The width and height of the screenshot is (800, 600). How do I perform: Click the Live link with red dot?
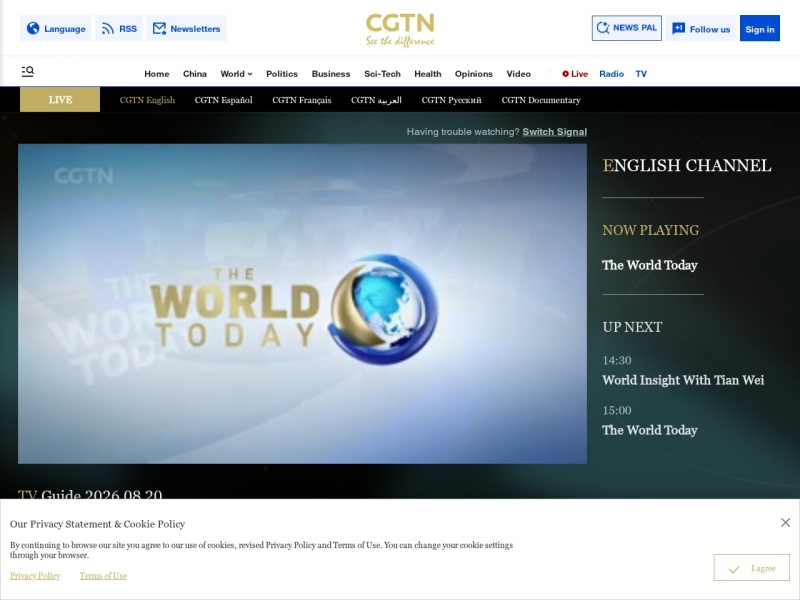pos(575,74)
